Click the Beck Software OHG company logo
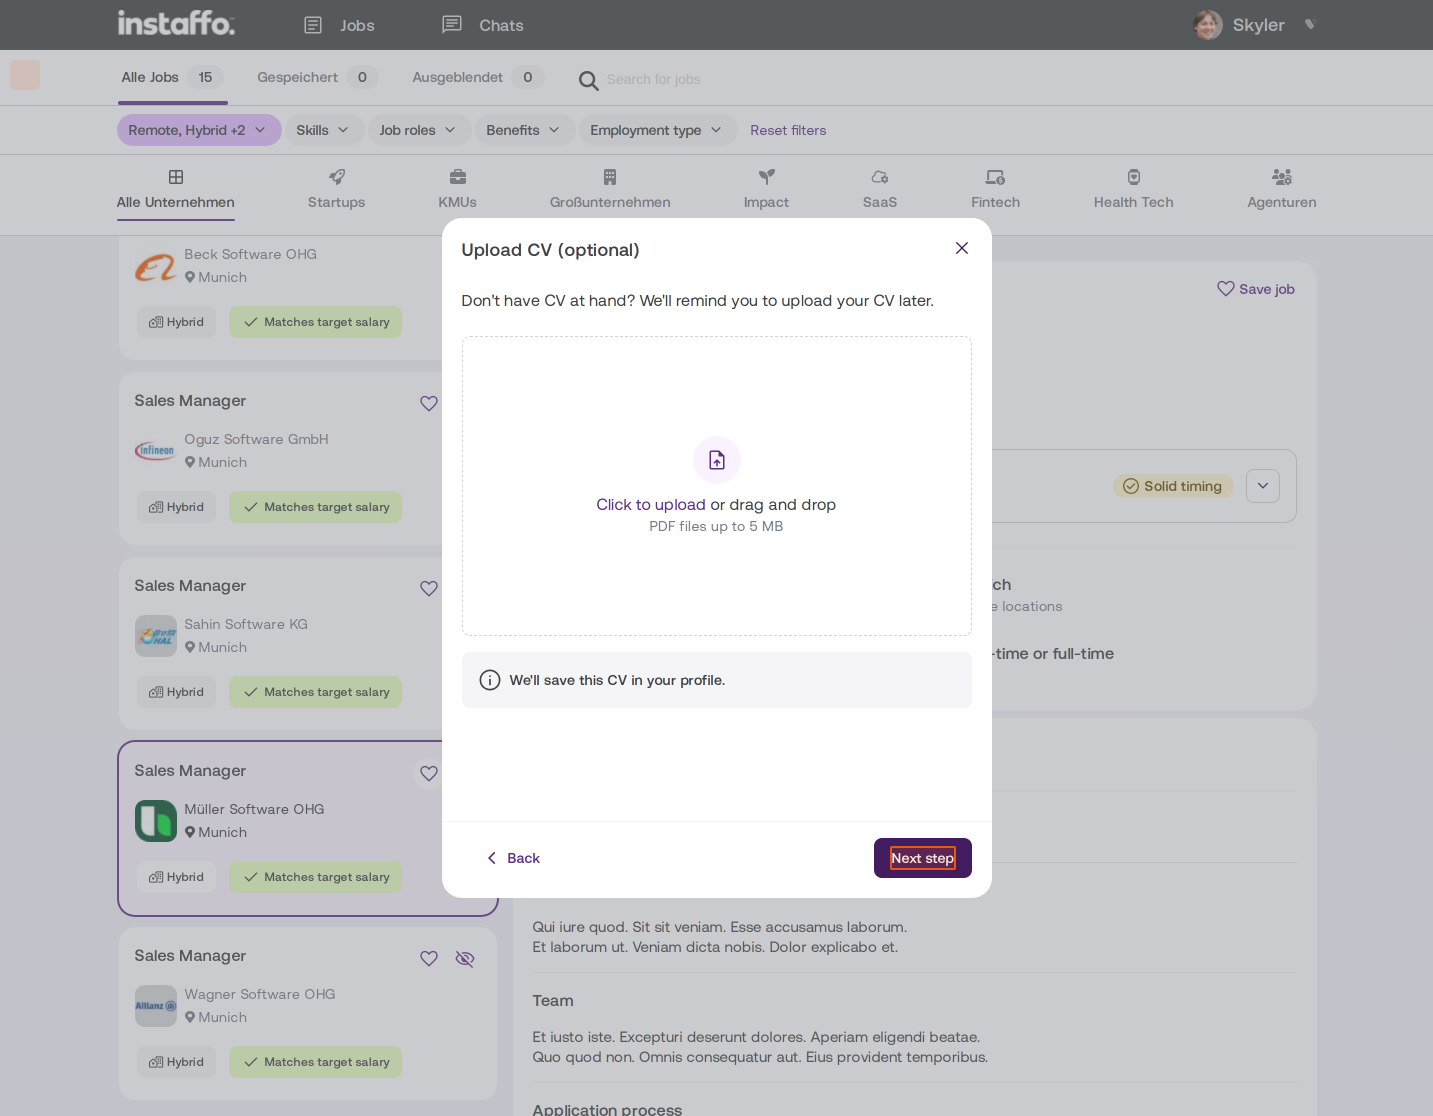Screen dimensions: 1433x1116 (156, 266)
